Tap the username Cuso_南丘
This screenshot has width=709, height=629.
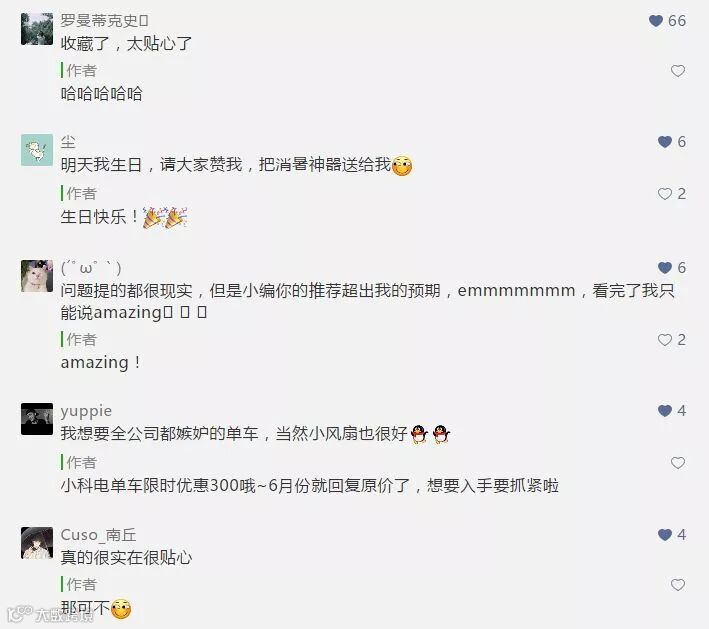coord(98,535)
